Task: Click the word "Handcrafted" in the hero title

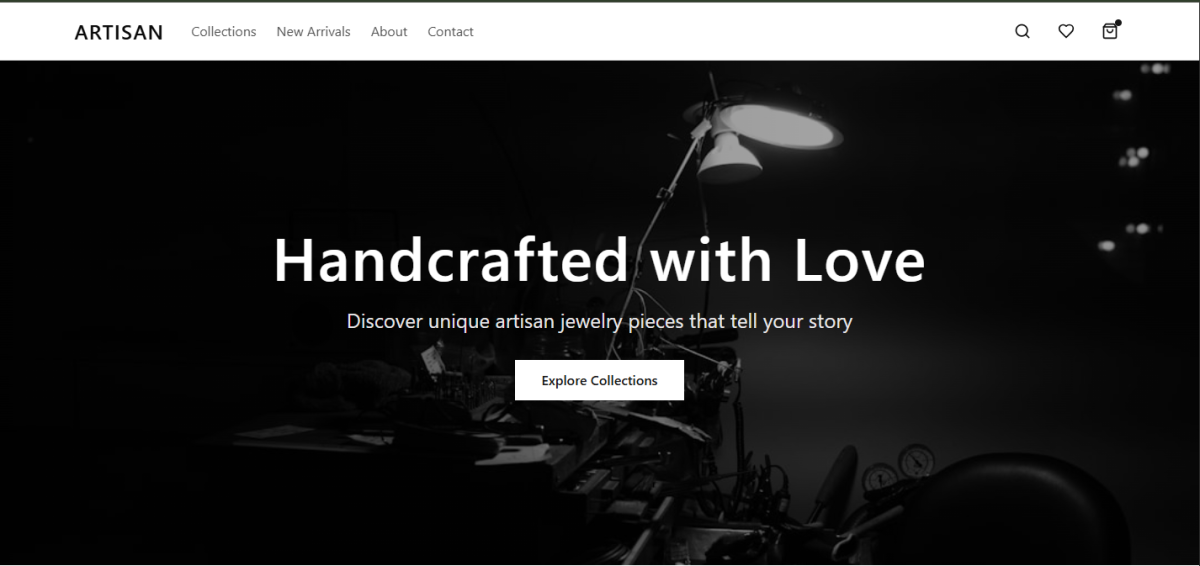Action: pyautogui.click(x=451, y=260)
